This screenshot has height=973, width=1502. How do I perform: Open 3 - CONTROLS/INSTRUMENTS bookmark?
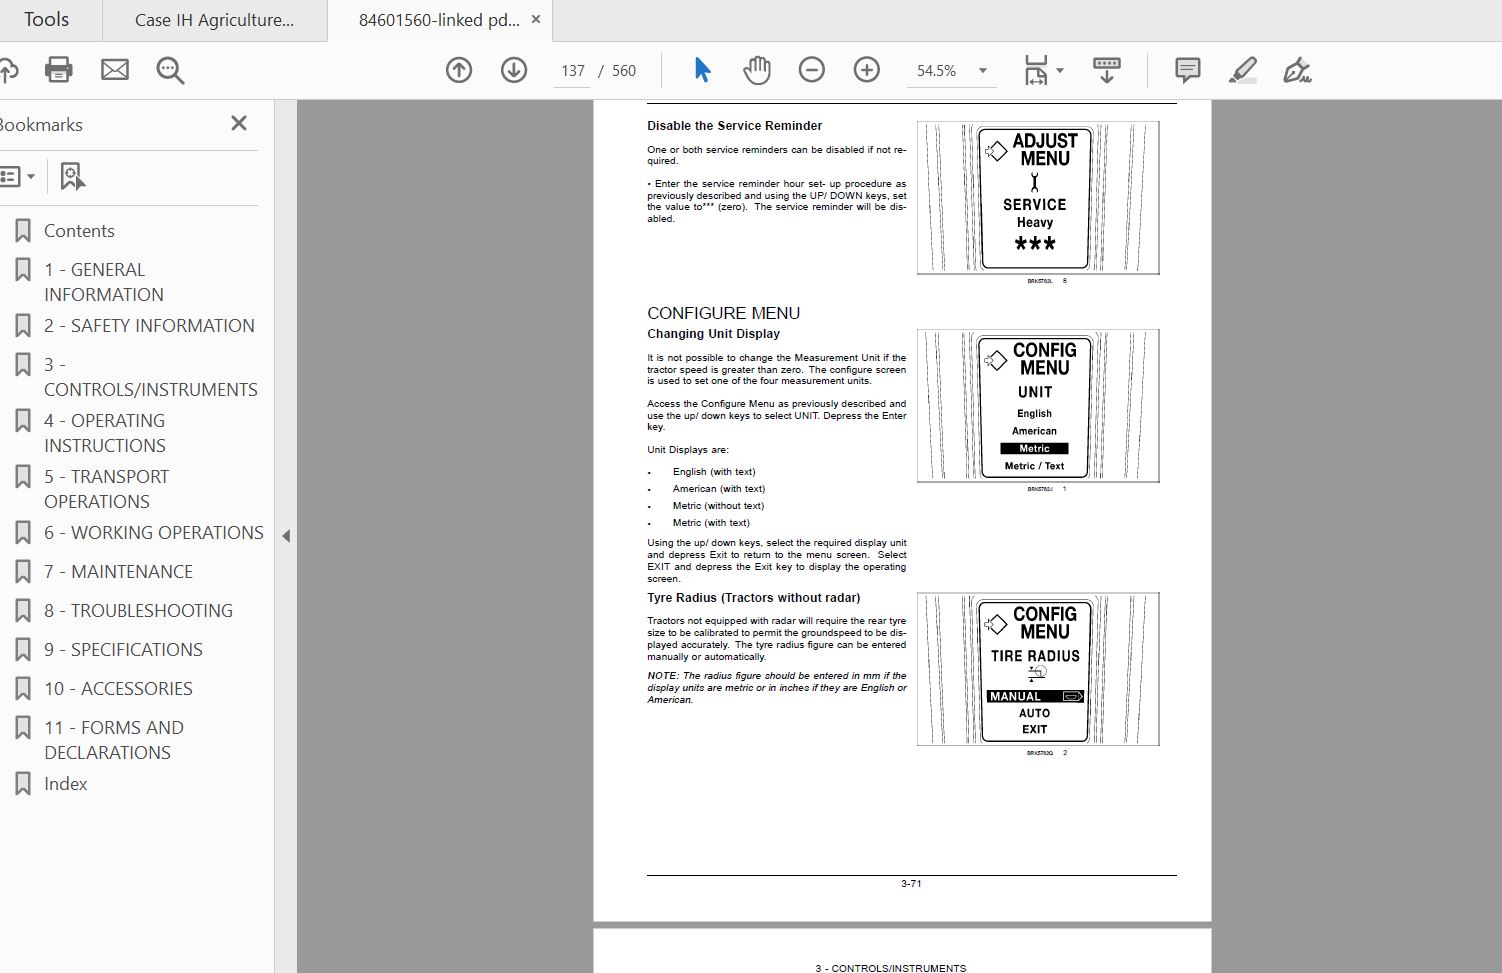[150, 377]
